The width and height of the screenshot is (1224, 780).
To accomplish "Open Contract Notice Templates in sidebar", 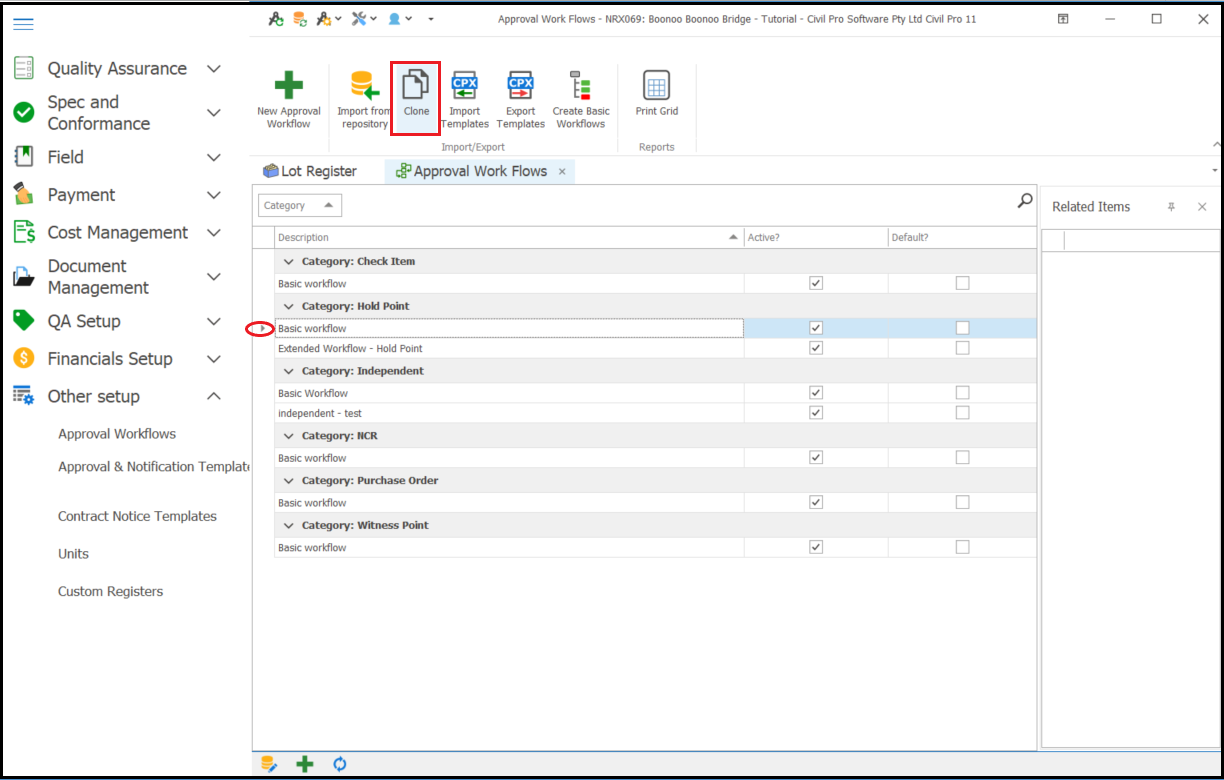I will click(x=137, y=516).
